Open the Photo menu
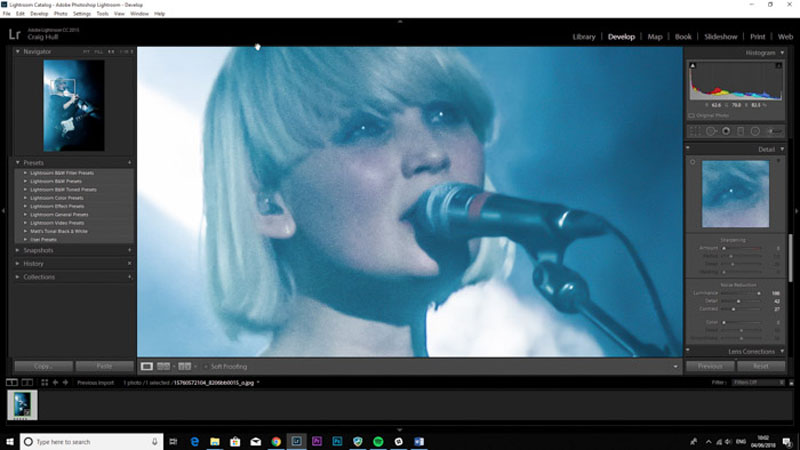 click(x=60, y=14)
